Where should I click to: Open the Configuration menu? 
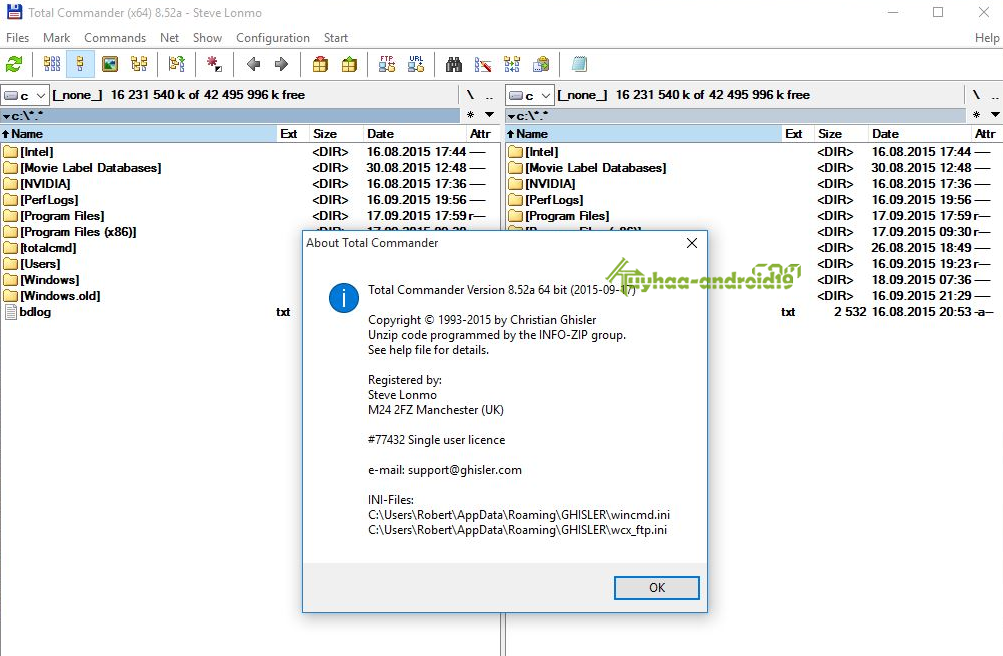(272, 38)
